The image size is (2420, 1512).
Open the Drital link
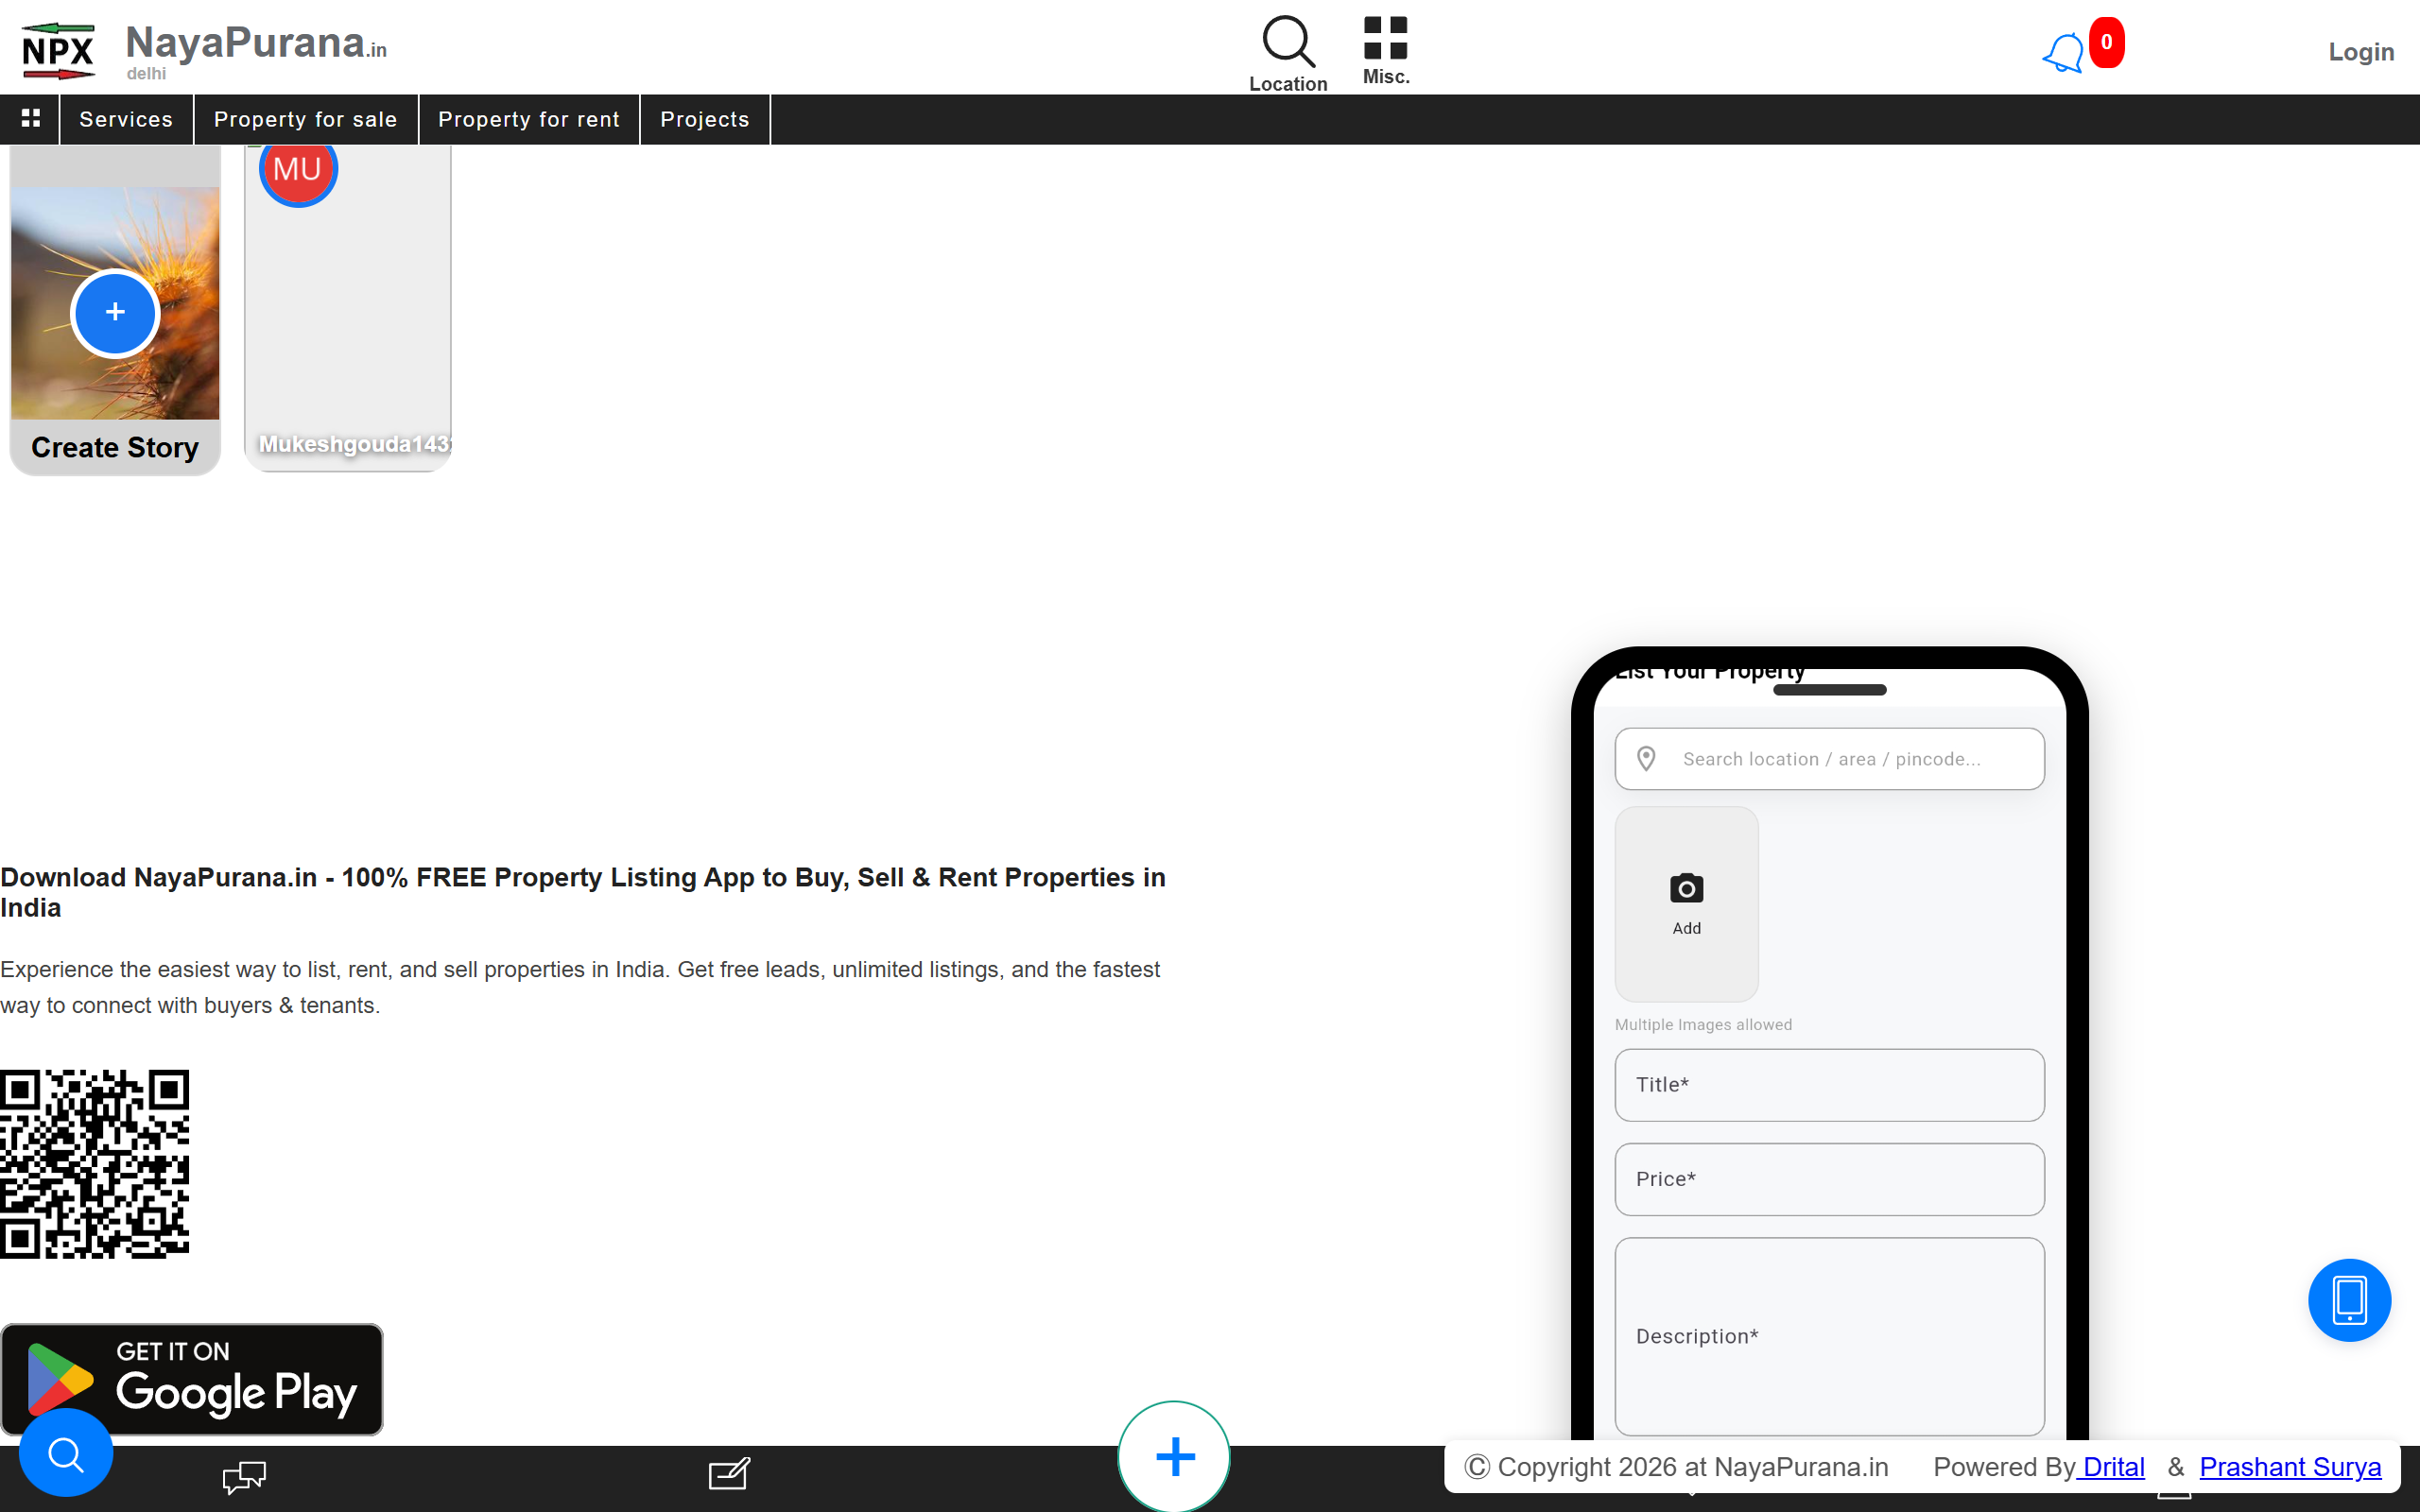click(x=2113, y=1467)
